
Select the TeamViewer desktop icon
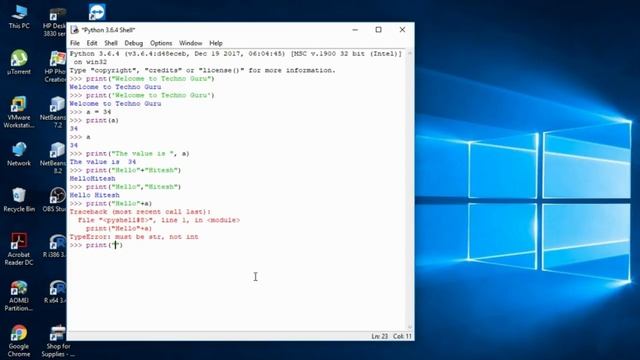[x=97, y=11]
